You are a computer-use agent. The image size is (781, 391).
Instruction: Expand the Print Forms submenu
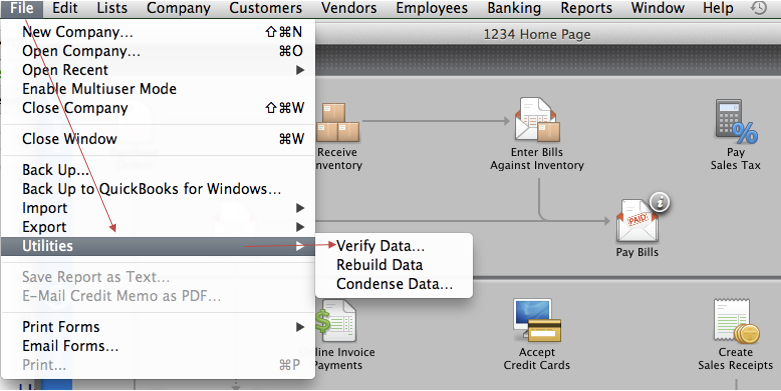click(x=158, y=327)
